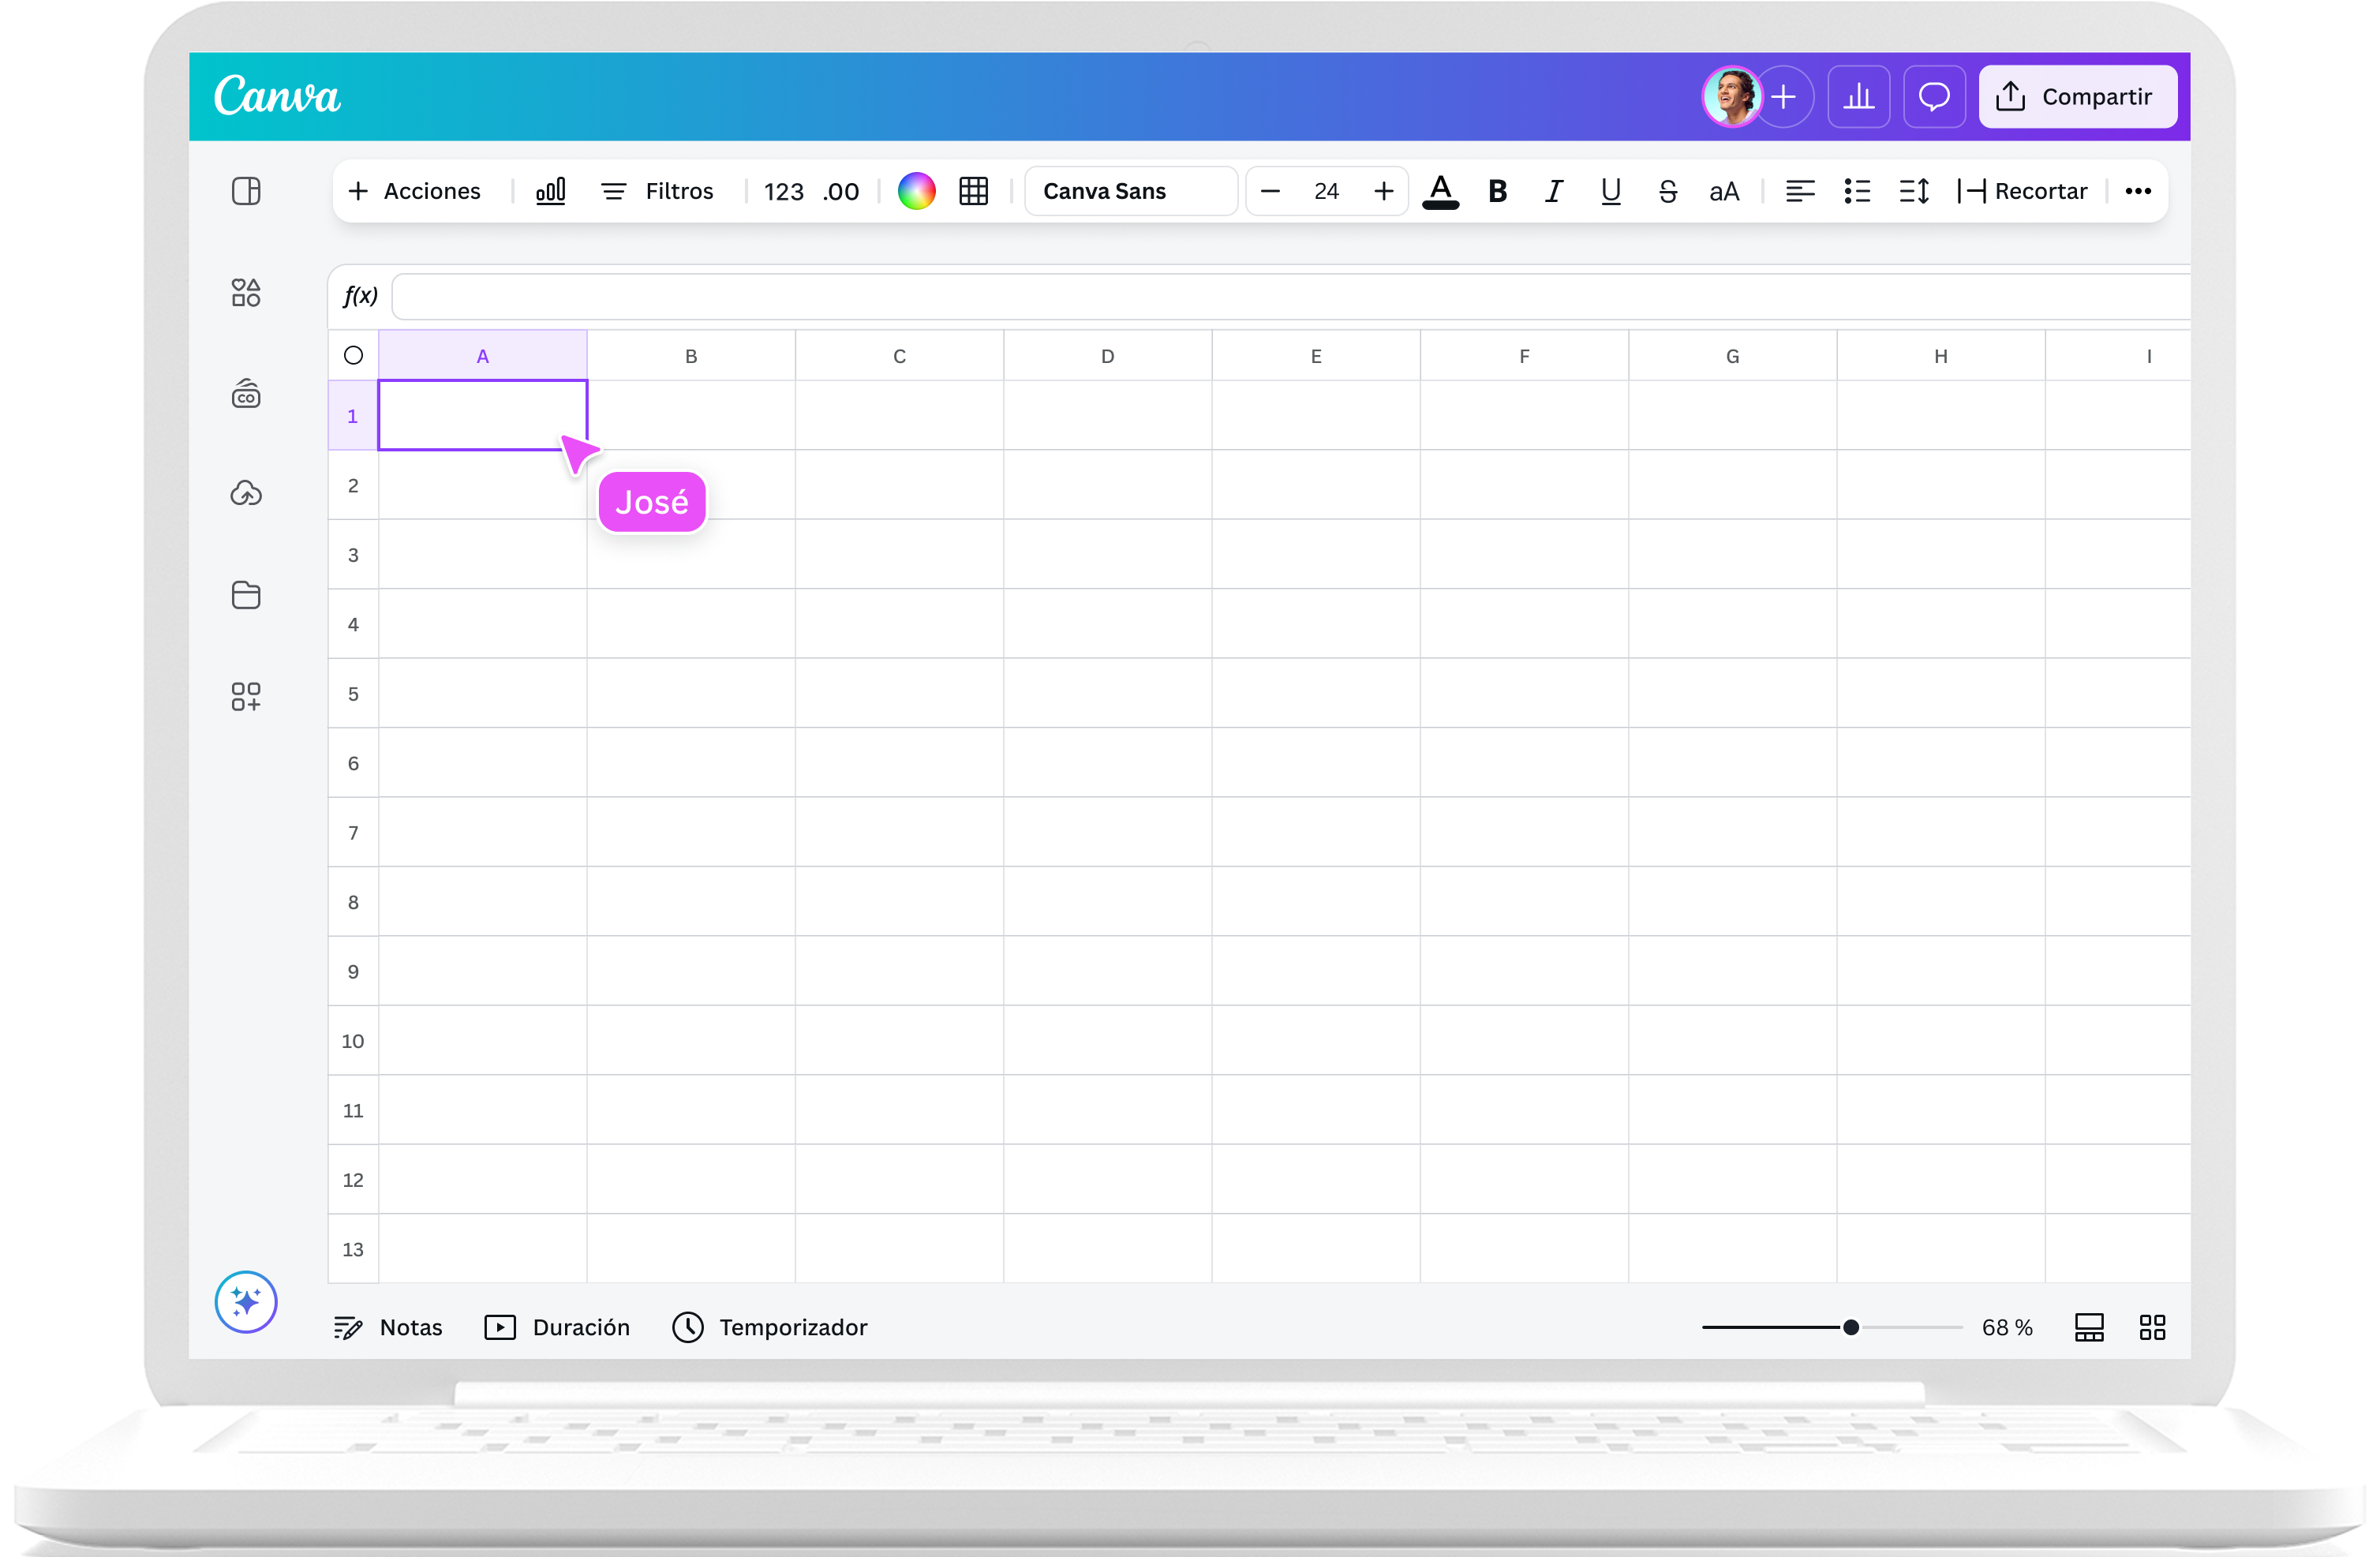The image size is (2380, 1557).
Task: Open the comments speech bubble
Action: click(1934, 97)
